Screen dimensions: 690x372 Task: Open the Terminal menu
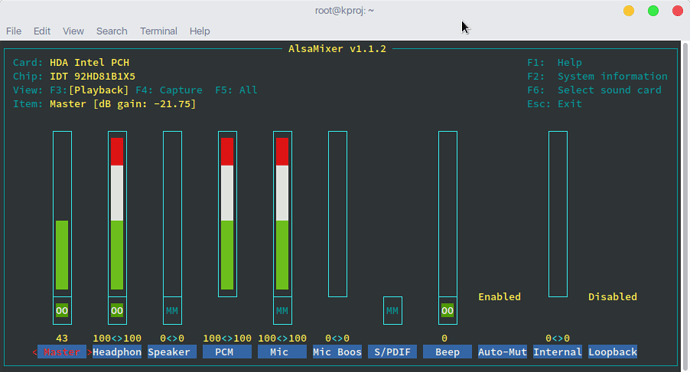click(159, 31)
